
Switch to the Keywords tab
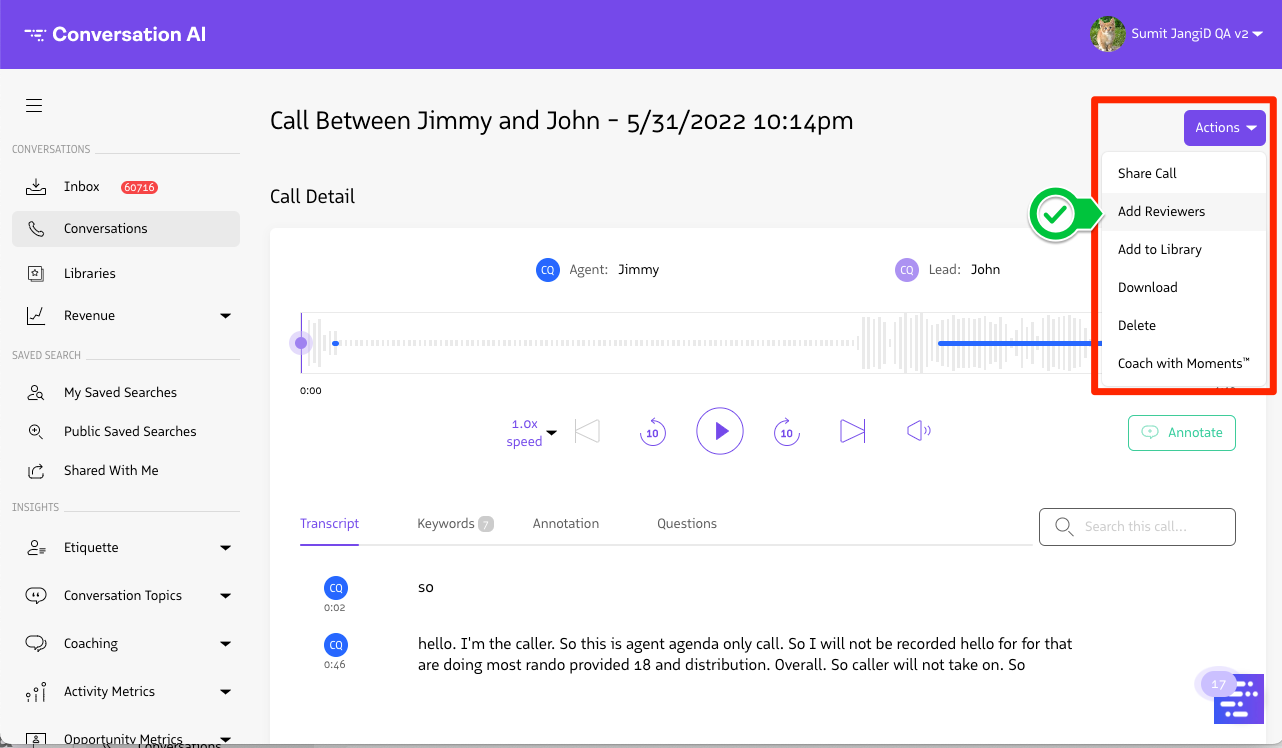pos(446,524)
